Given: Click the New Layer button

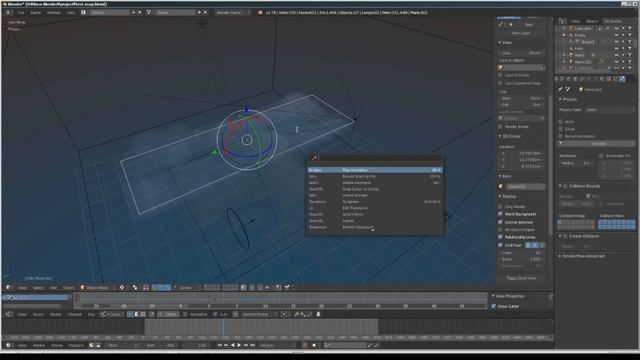Looking at the screenshot, I should [x=521, y=33].
